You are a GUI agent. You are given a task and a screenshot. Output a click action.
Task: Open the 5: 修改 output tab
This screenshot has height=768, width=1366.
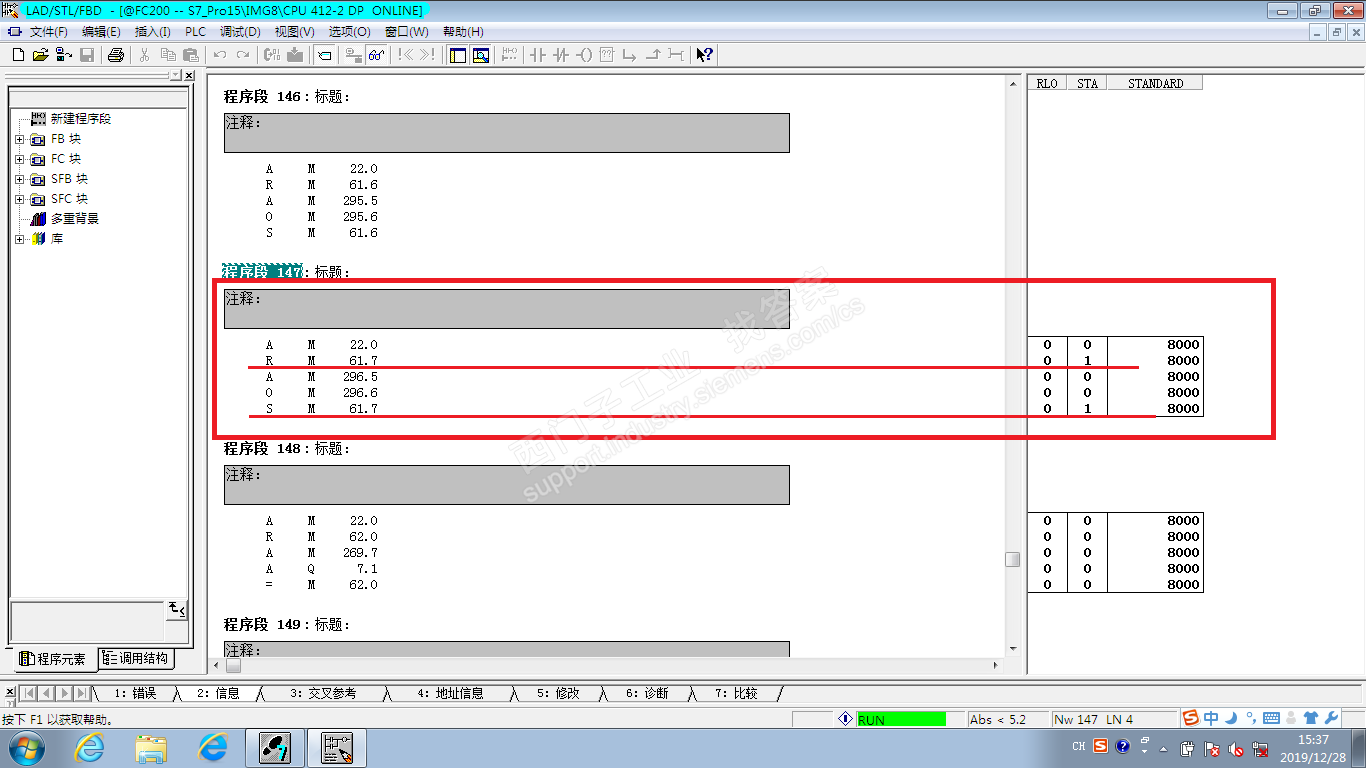(x=558, y=693)
